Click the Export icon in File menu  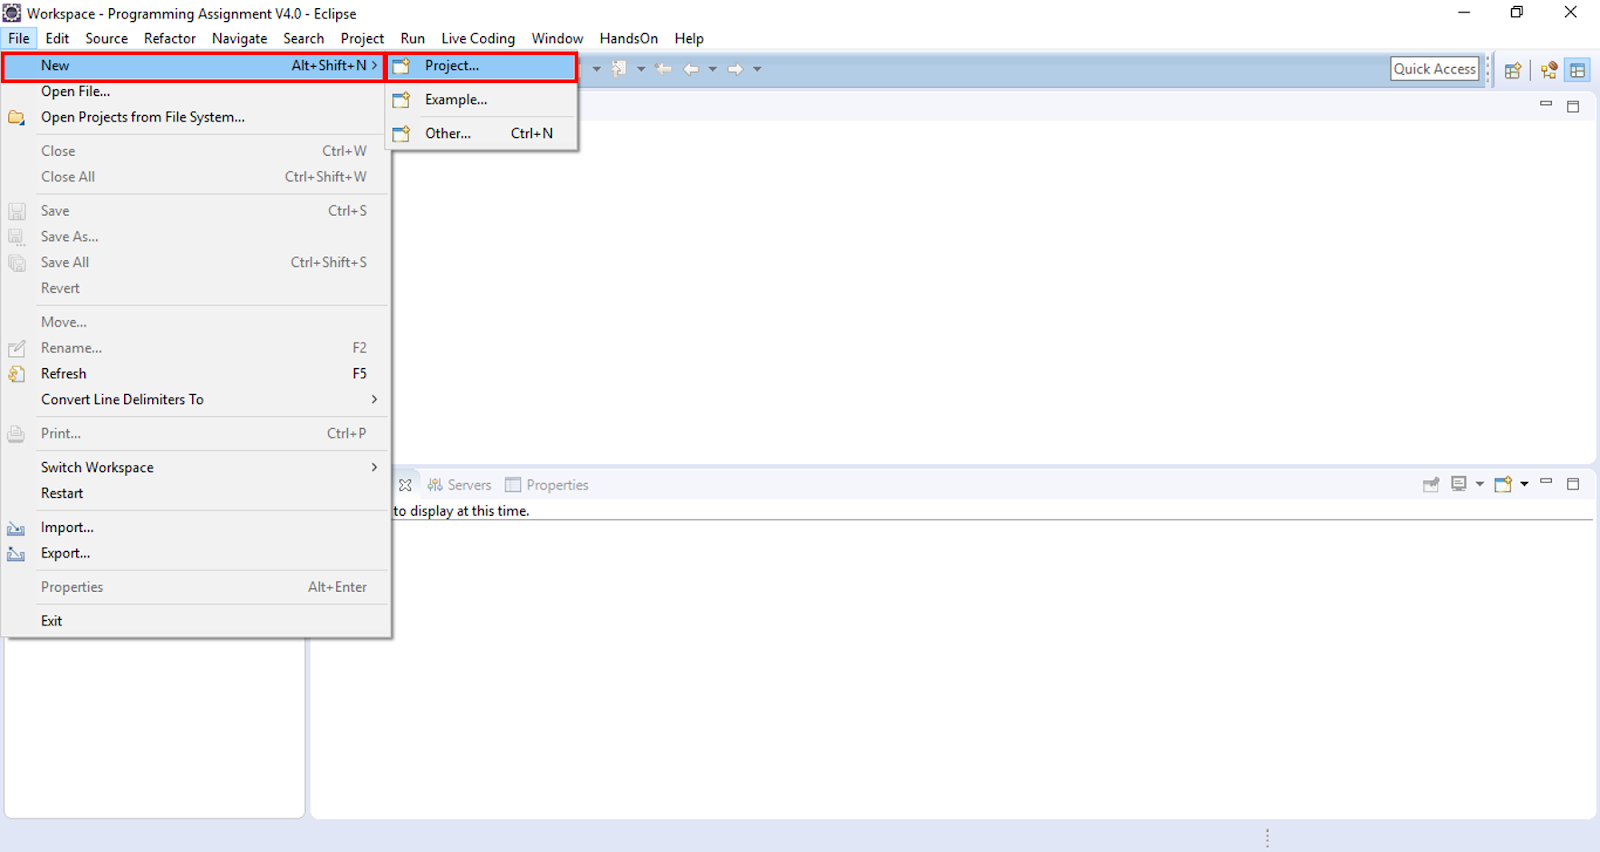(x=16, y=554)
